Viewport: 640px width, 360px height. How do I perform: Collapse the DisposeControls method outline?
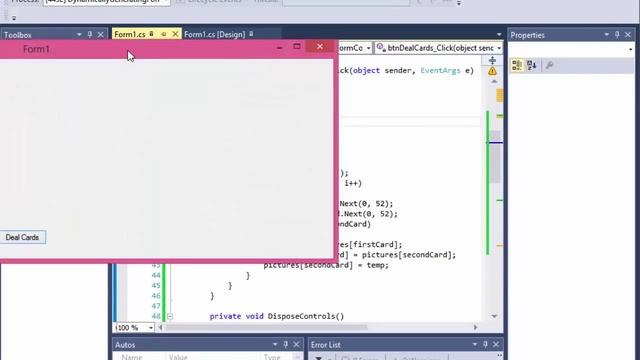click(x=170, y=316)
